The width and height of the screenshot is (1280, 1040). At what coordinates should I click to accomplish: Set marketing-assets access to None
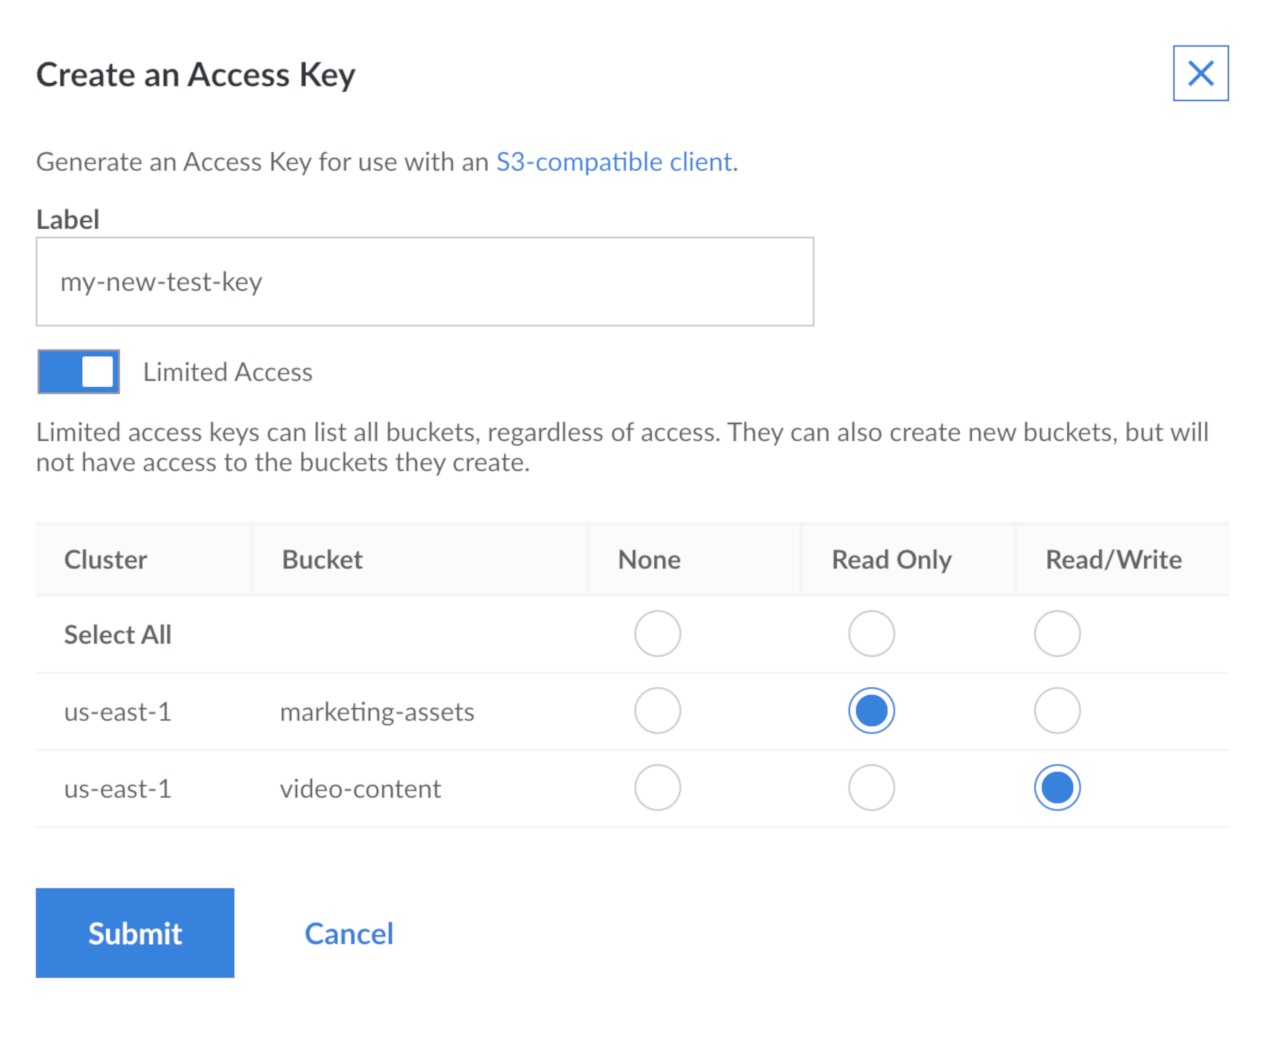point(657,710)
